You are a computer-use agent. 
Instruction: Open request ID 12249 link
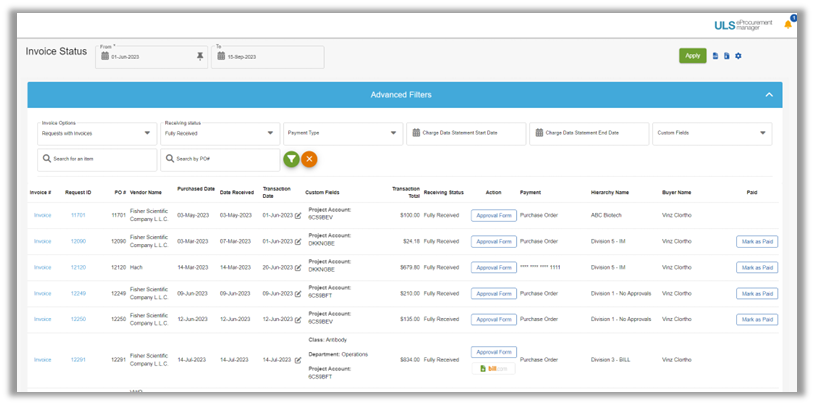click(x=78, y=293)
